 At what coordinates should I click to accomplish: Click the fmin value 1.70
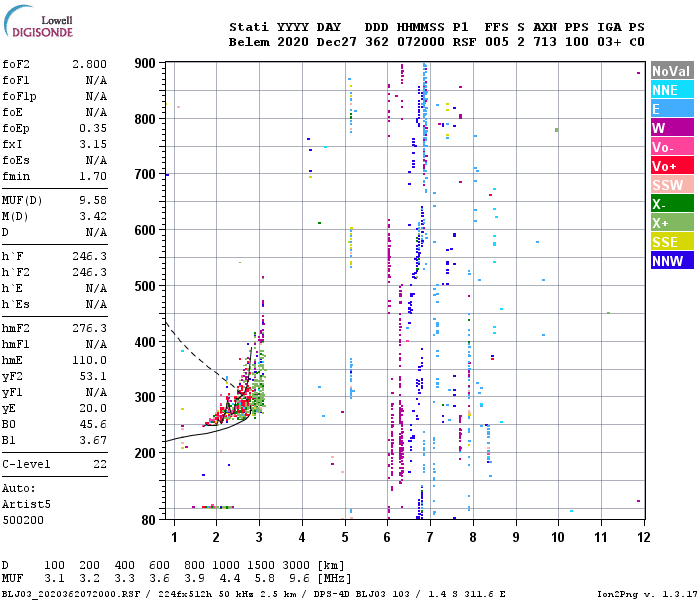pos(93,176)
